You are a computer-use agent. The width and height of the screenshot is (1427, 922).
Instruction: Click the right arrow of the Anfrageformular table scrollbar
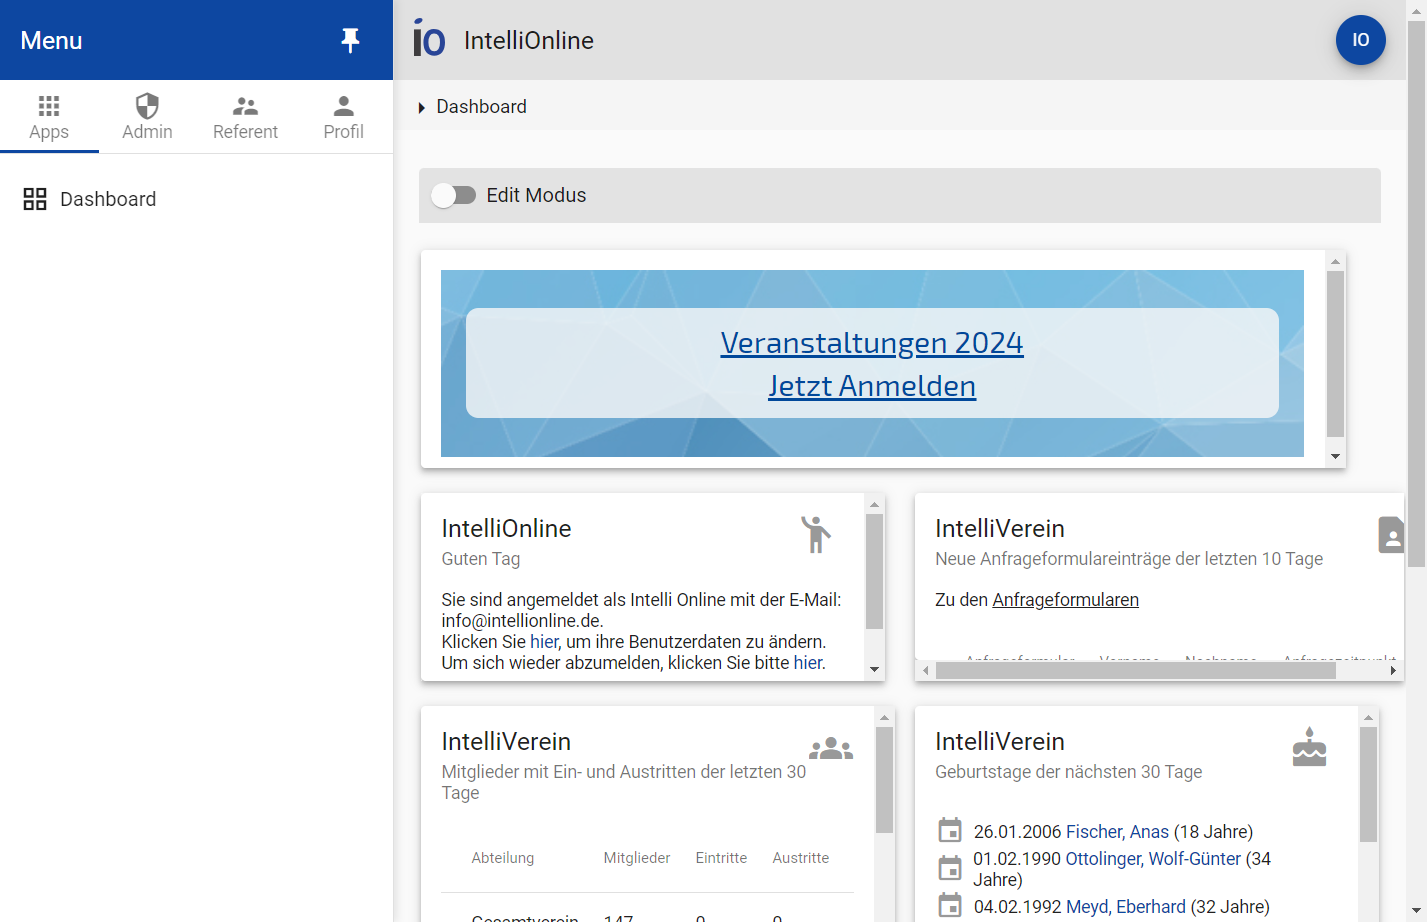[1393, 671]
